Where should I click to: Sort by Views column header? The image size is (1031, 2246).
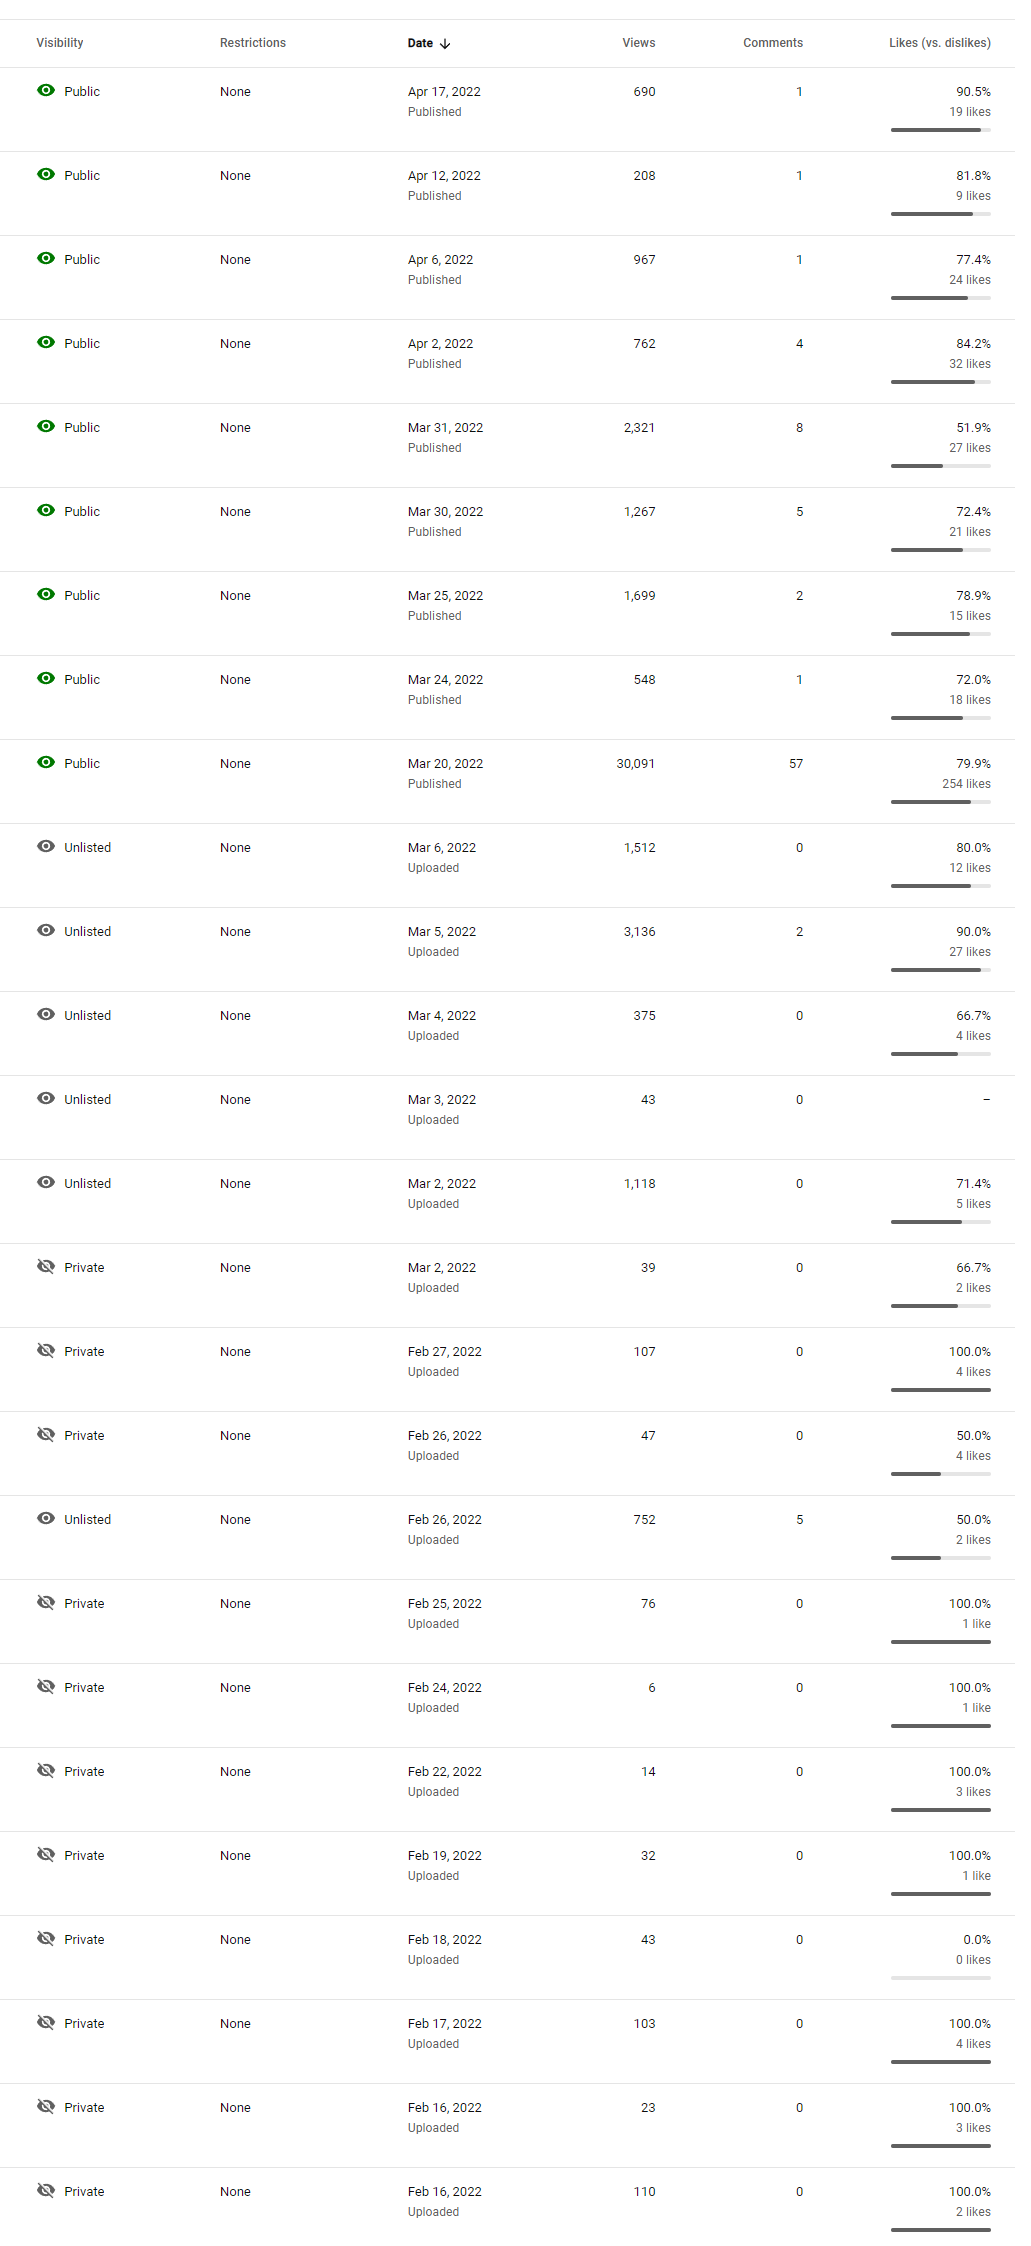tap(638, 43)
